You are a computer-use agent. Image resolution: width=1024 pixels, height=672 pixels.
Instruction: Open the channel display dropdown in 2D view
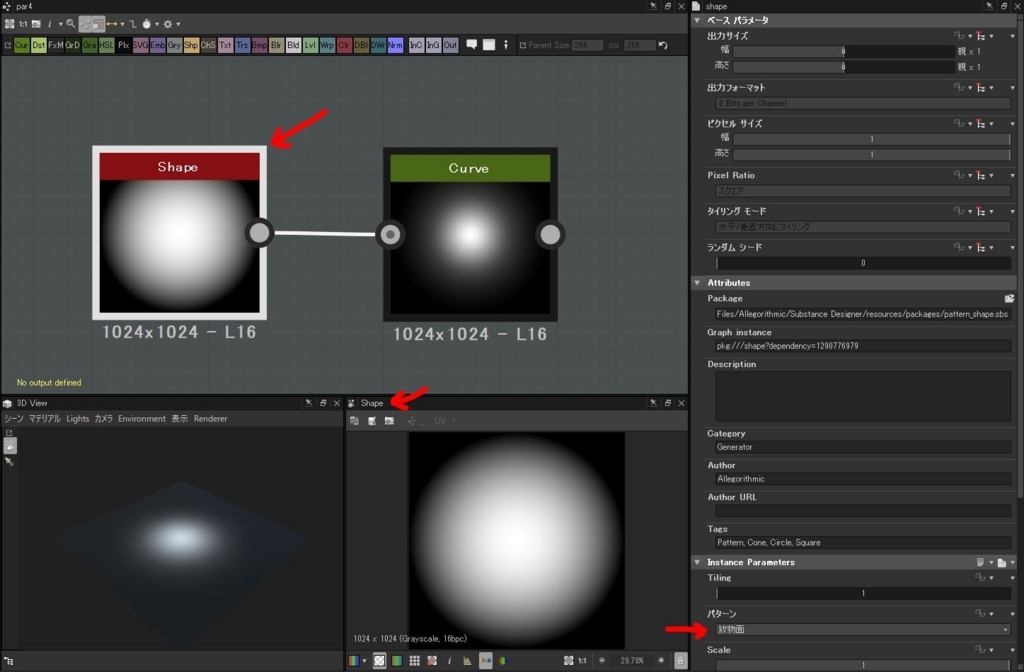click(x=358, y=661)
